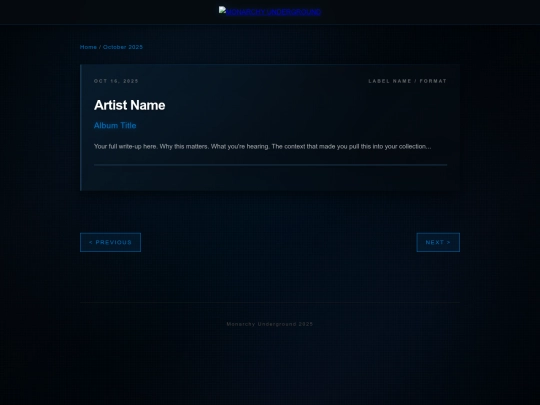Click the OCT 16, 2025 date label
Viewport: 540px width, 405px height.
point(116,81)
